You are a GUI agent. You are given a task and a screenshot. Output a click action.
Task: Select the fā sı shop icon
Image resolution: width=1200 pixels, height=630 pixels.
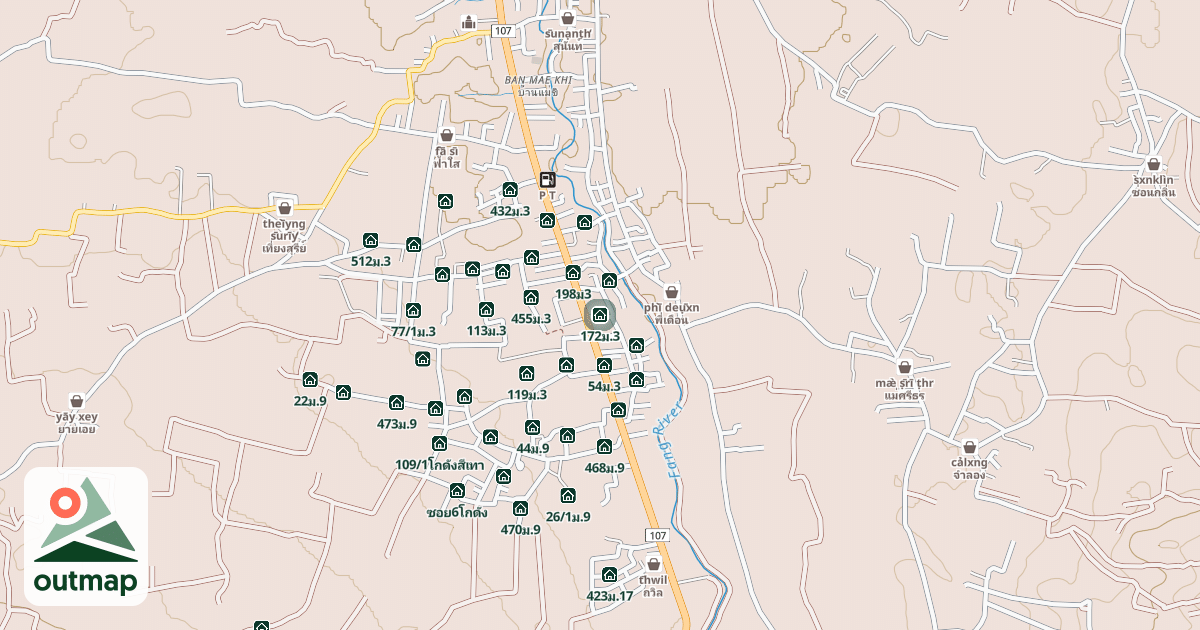446,135
